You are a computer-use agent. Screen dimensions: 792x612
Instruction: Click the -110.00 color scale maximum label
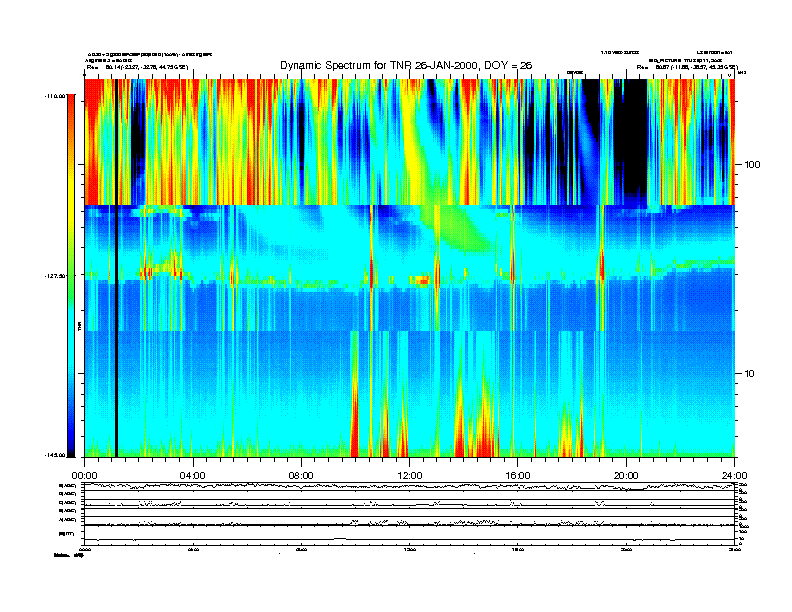click(56, 96)
